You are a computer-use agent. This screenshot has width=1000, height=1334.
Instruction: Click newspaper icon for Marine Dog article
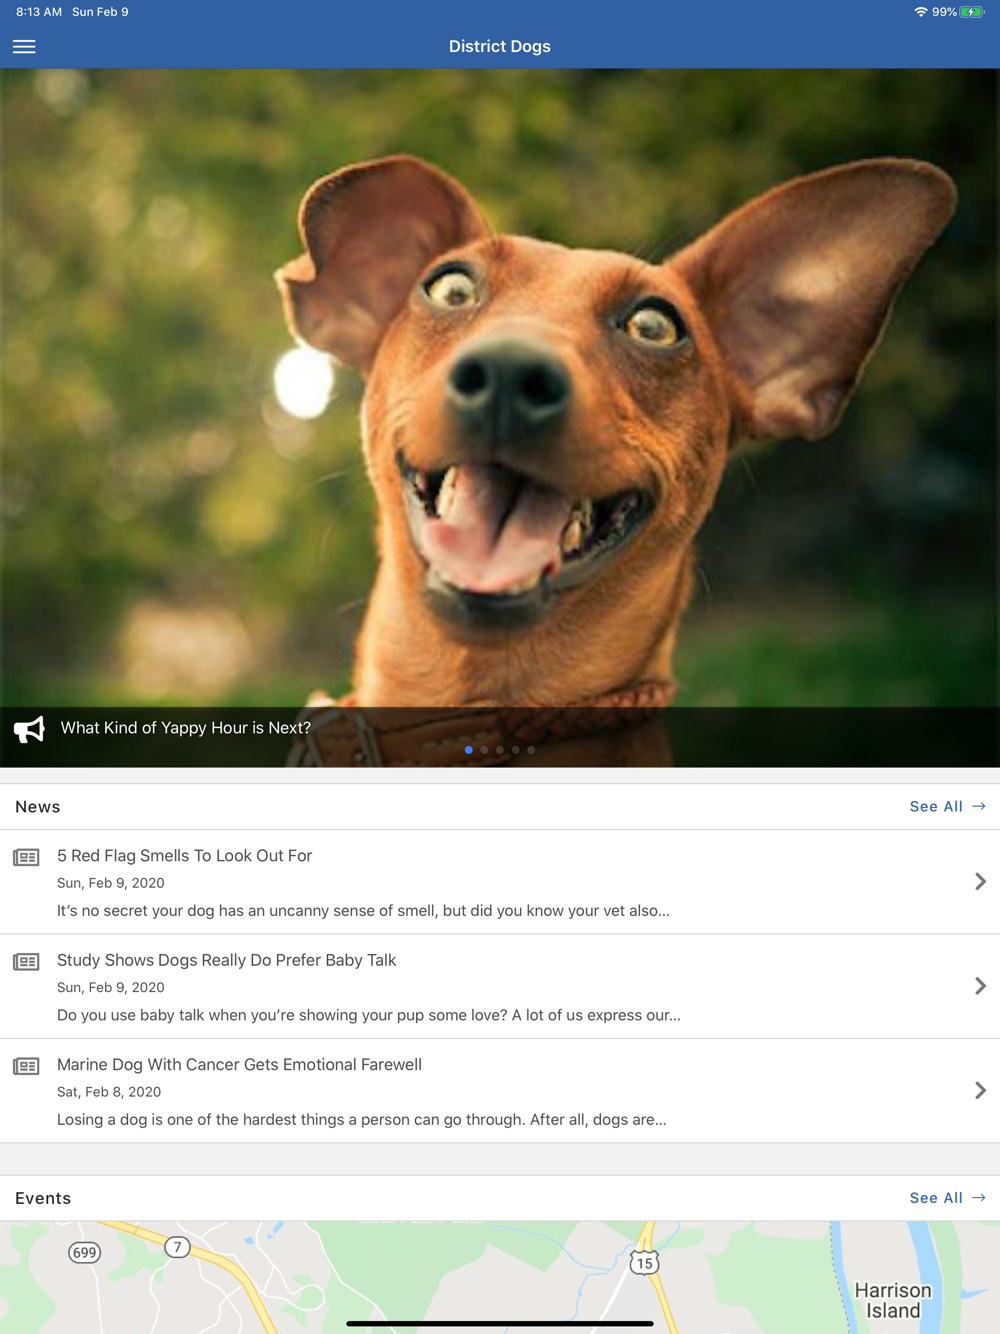(x=26, y=1066)
